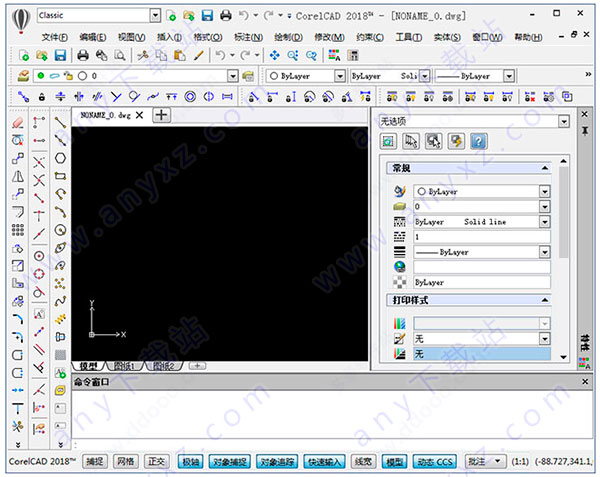Viewport: 600px width, 477px height.
Task: Click the 模型 button in status bar
Action: (x=395, y=462)
